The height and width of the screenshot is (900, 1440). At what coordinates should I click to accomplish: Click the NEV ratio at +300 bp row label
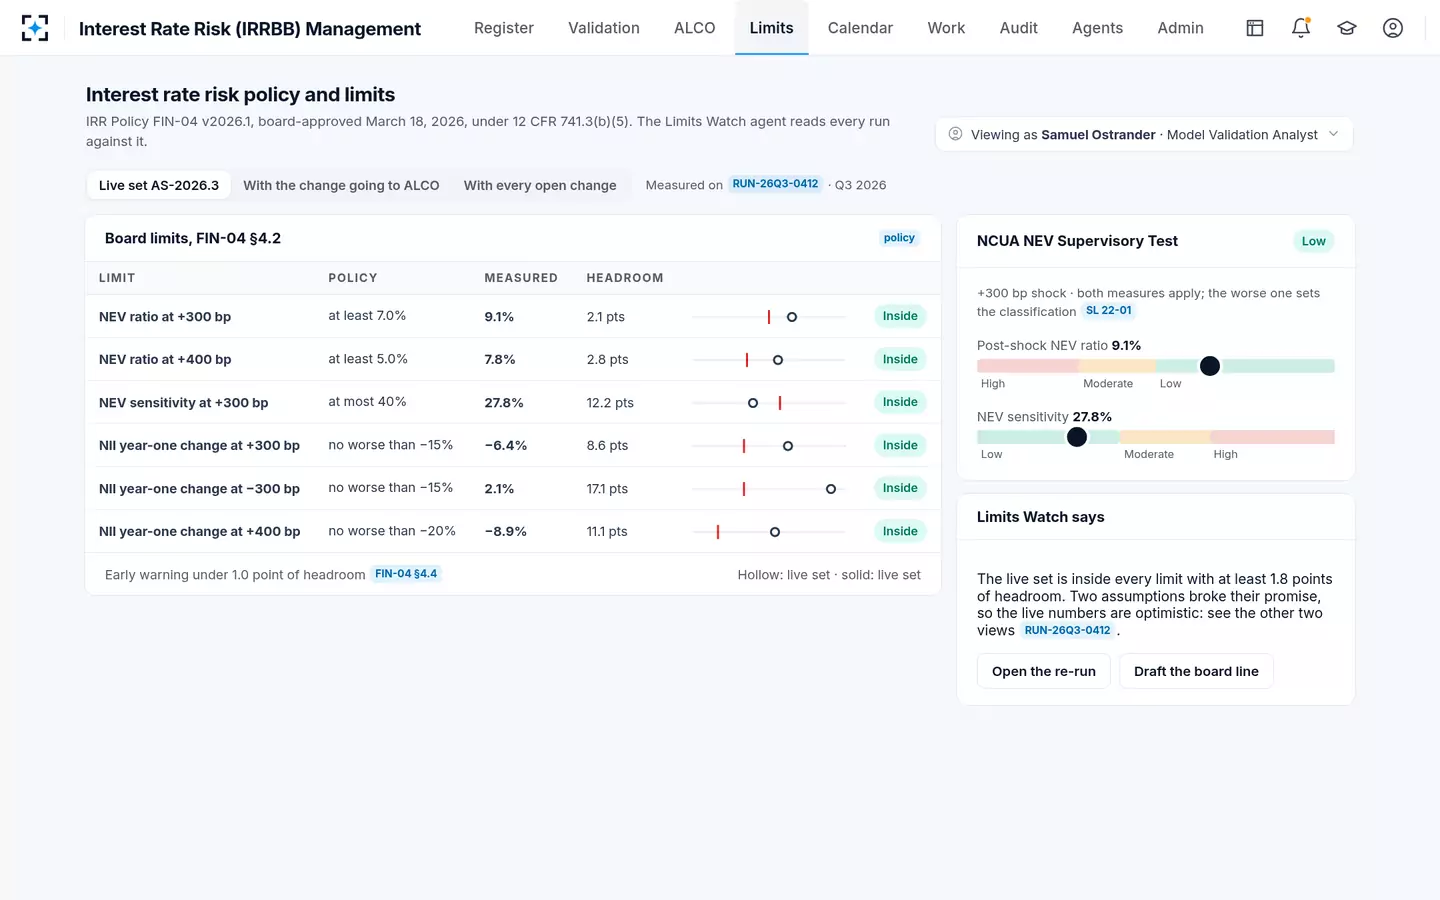click(165, 316)
